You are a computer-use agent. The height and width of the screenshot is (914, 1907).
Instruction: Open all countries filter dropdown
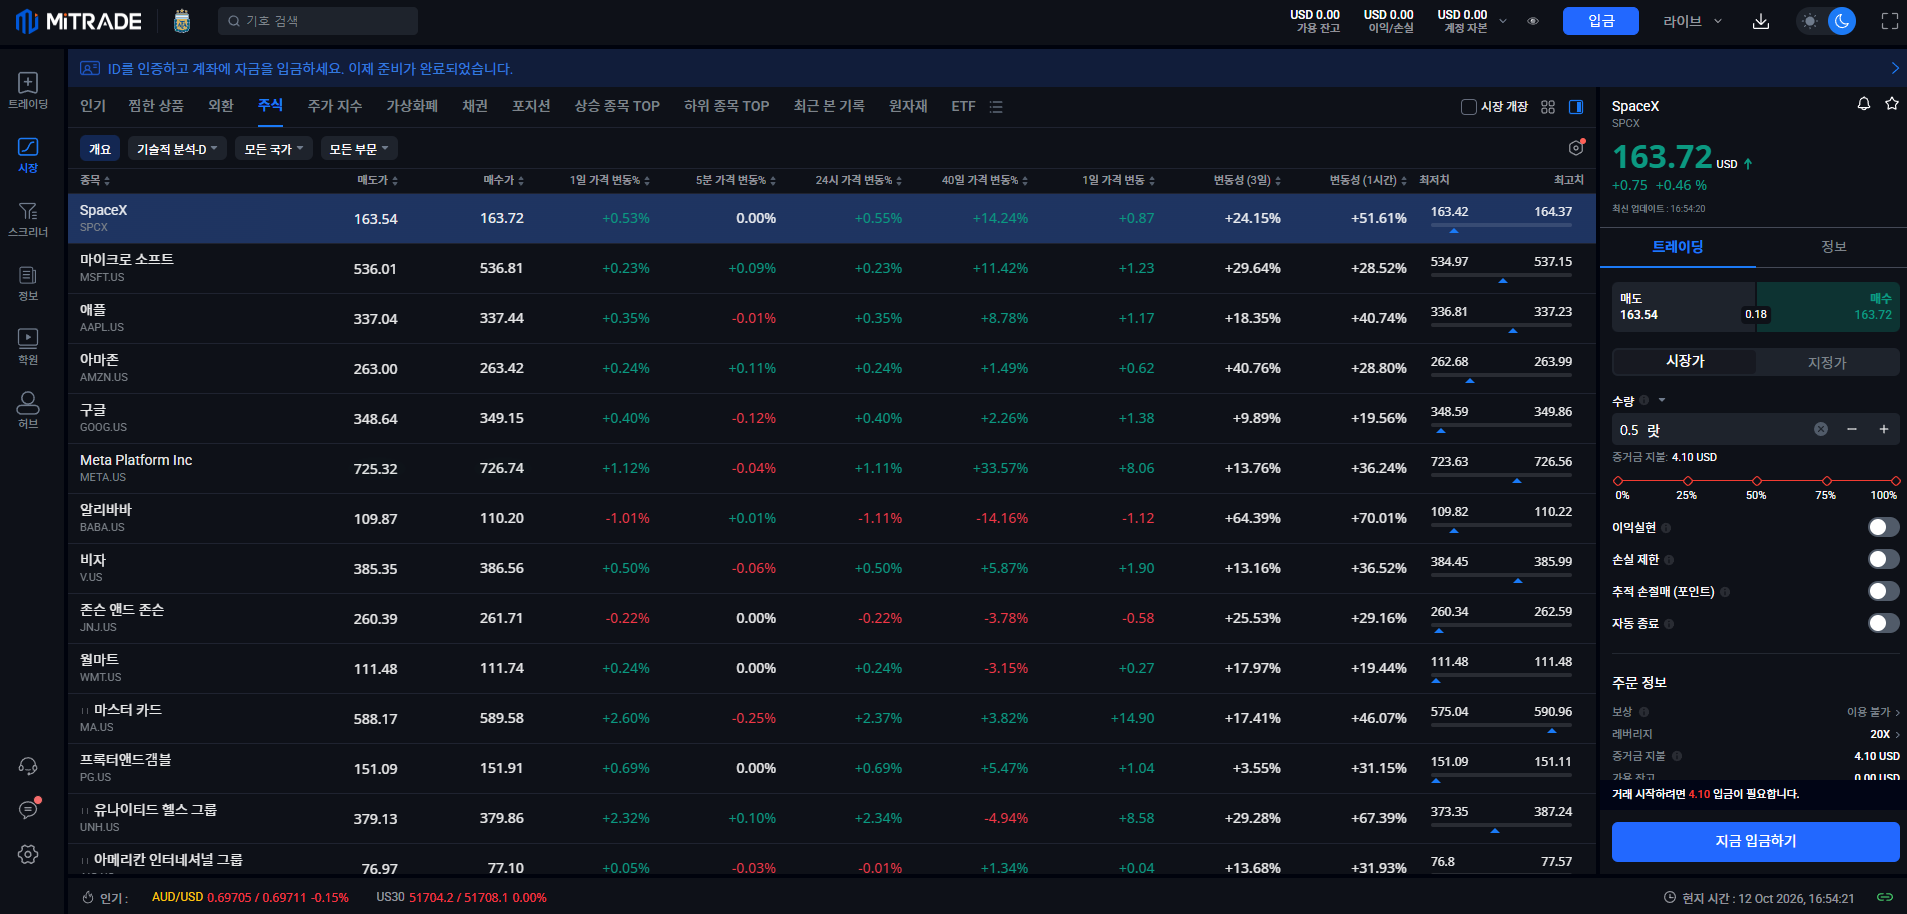(274, 149)
